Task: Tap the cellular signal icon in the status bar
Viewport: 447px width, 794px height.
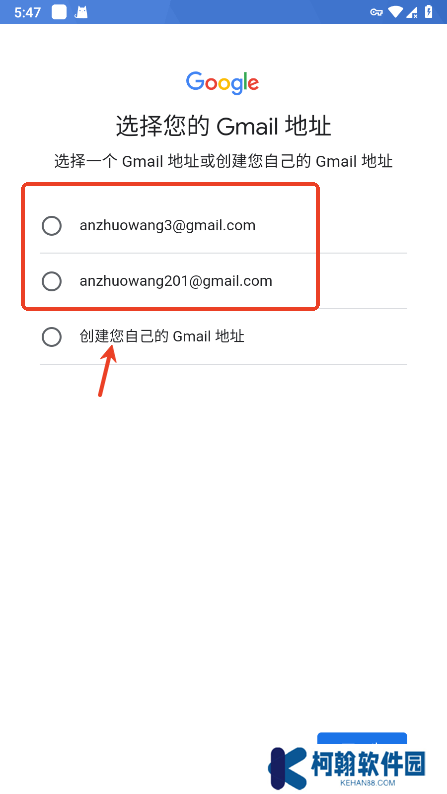Action: (x=412, y=12)
